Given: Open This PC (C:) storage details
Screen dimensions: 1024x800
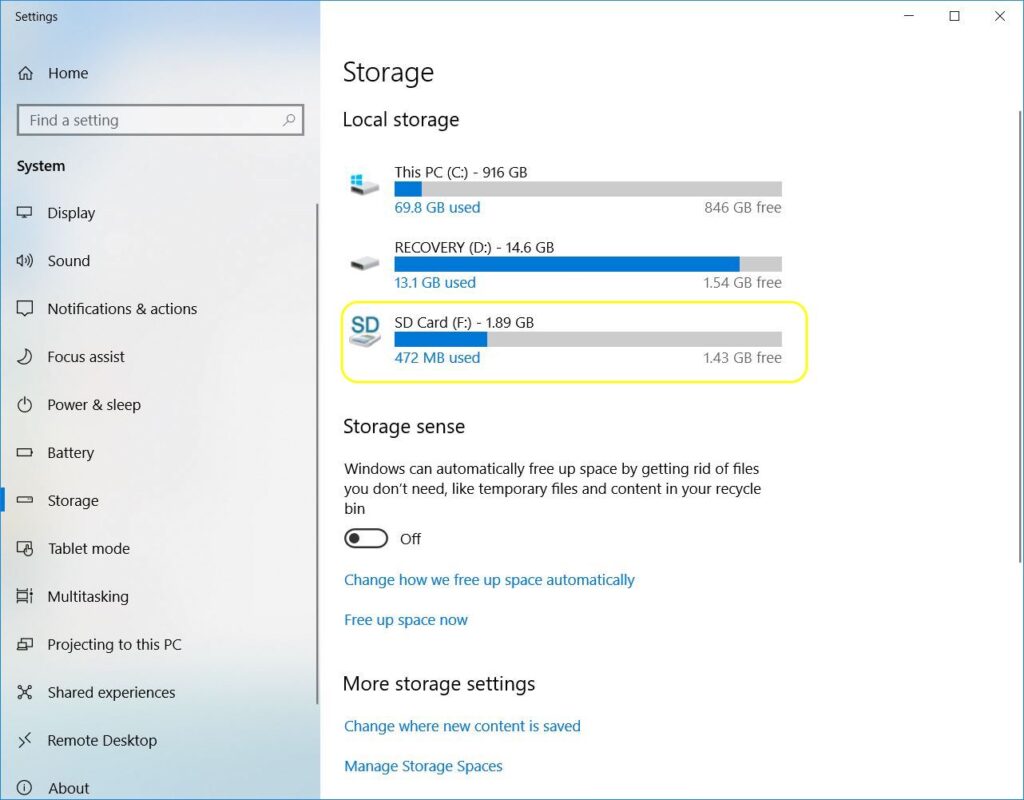Looking at the screenshot, I should coord(560,189).
